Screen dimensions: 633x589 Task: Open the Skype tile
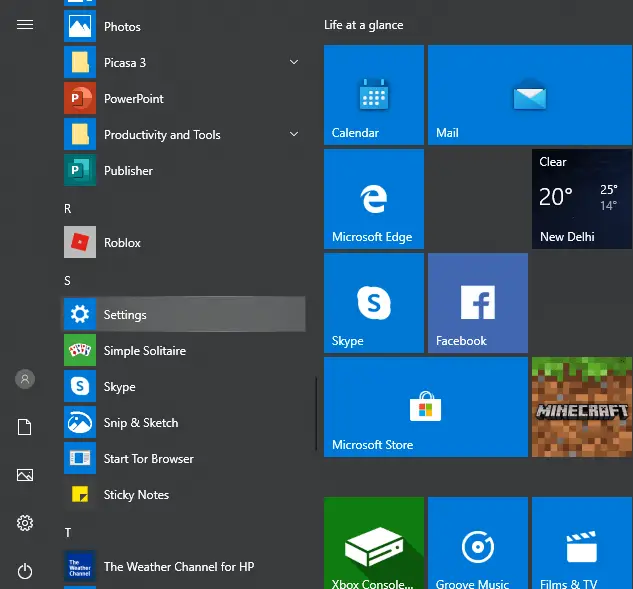[374, 303]
